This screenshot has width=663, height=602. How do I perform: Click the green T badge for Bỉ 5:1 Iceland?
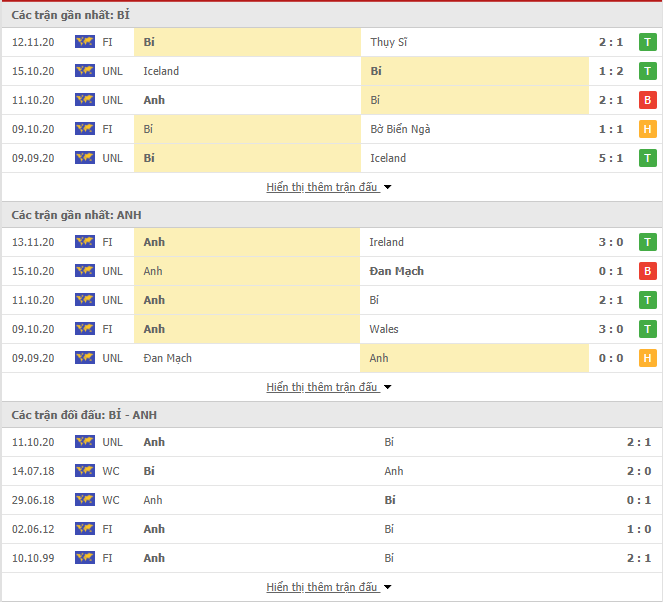[x=647, y=158]
